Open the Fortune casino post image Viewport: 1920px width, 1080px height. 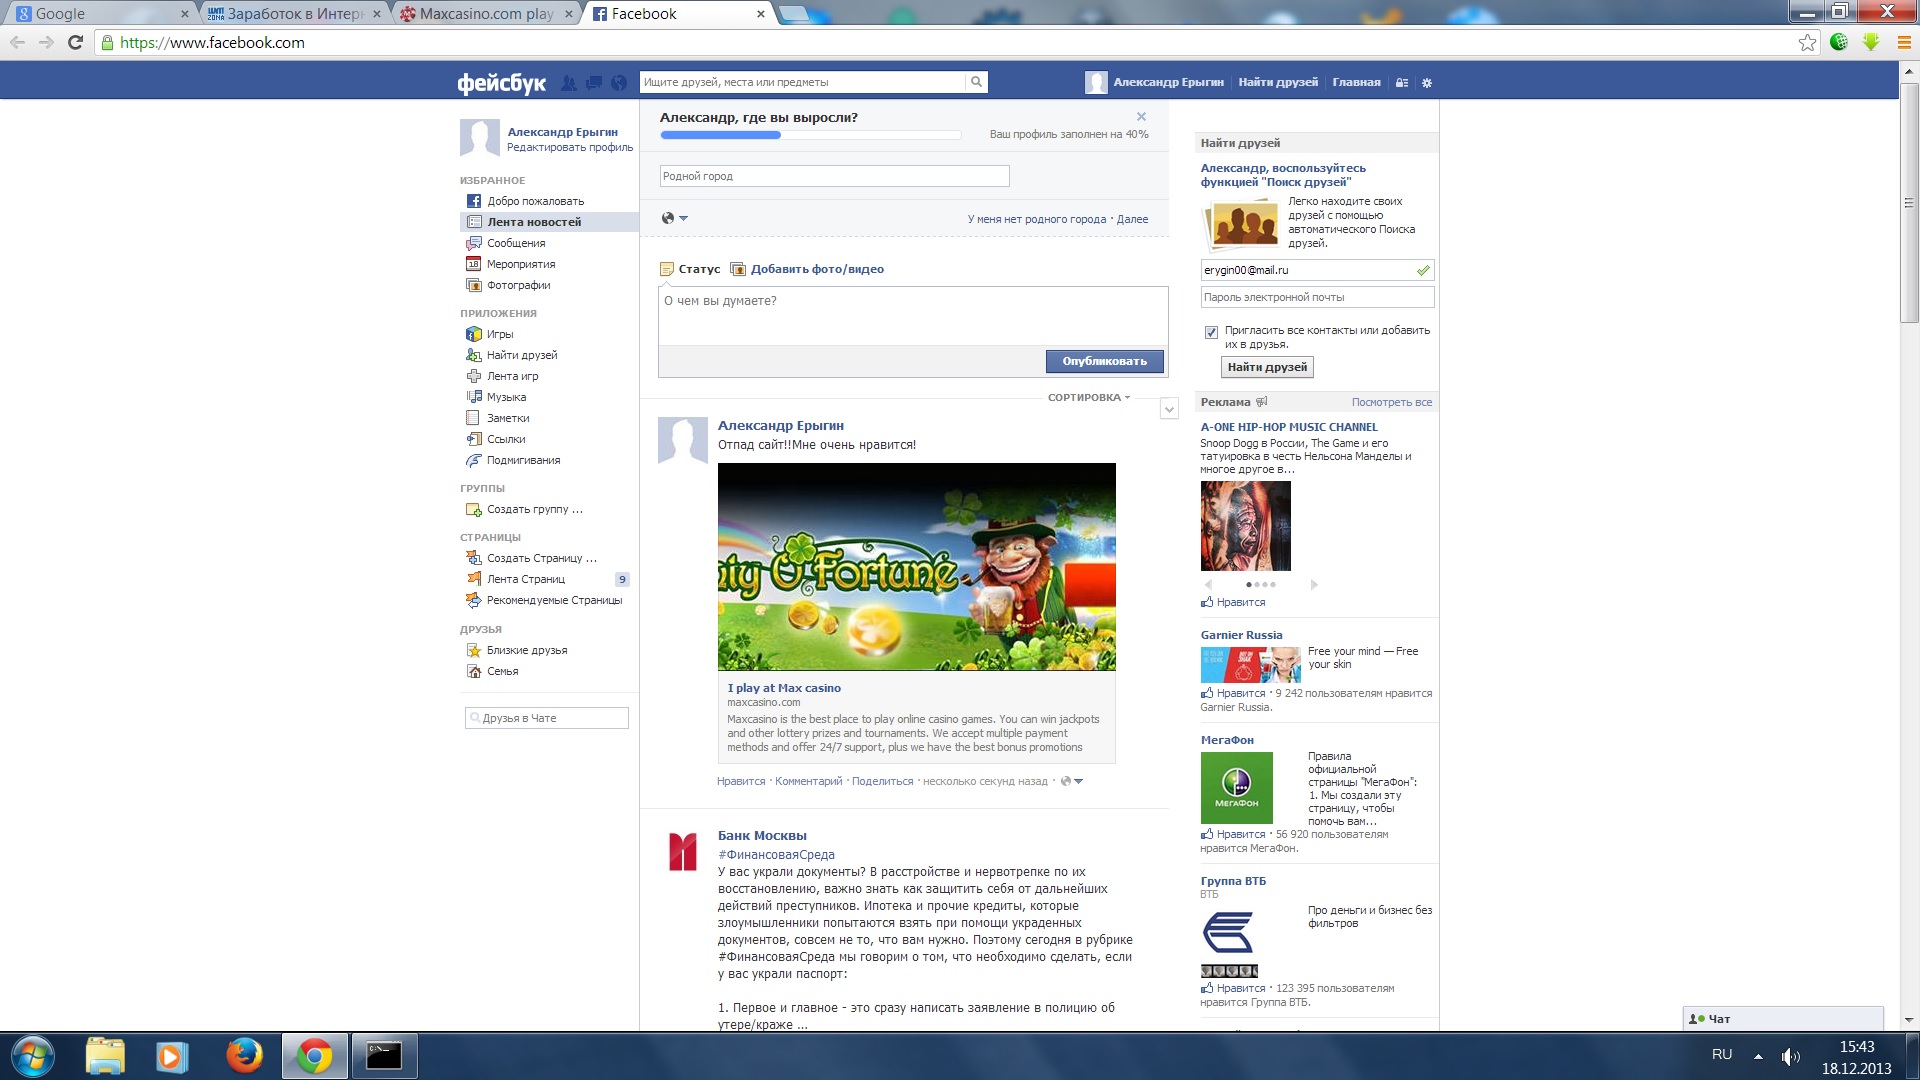click(x=916, y=566)
